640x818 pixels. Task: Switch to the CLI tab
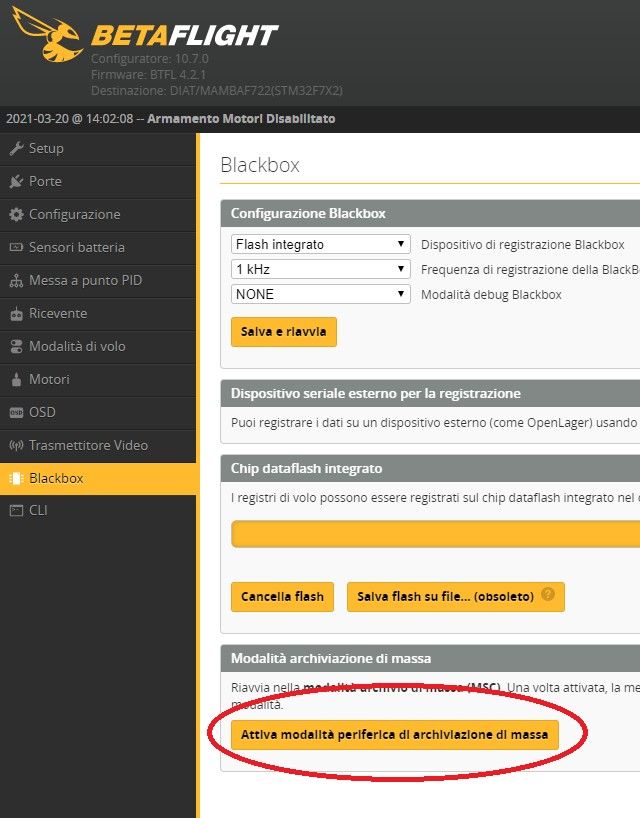point(38,510)
